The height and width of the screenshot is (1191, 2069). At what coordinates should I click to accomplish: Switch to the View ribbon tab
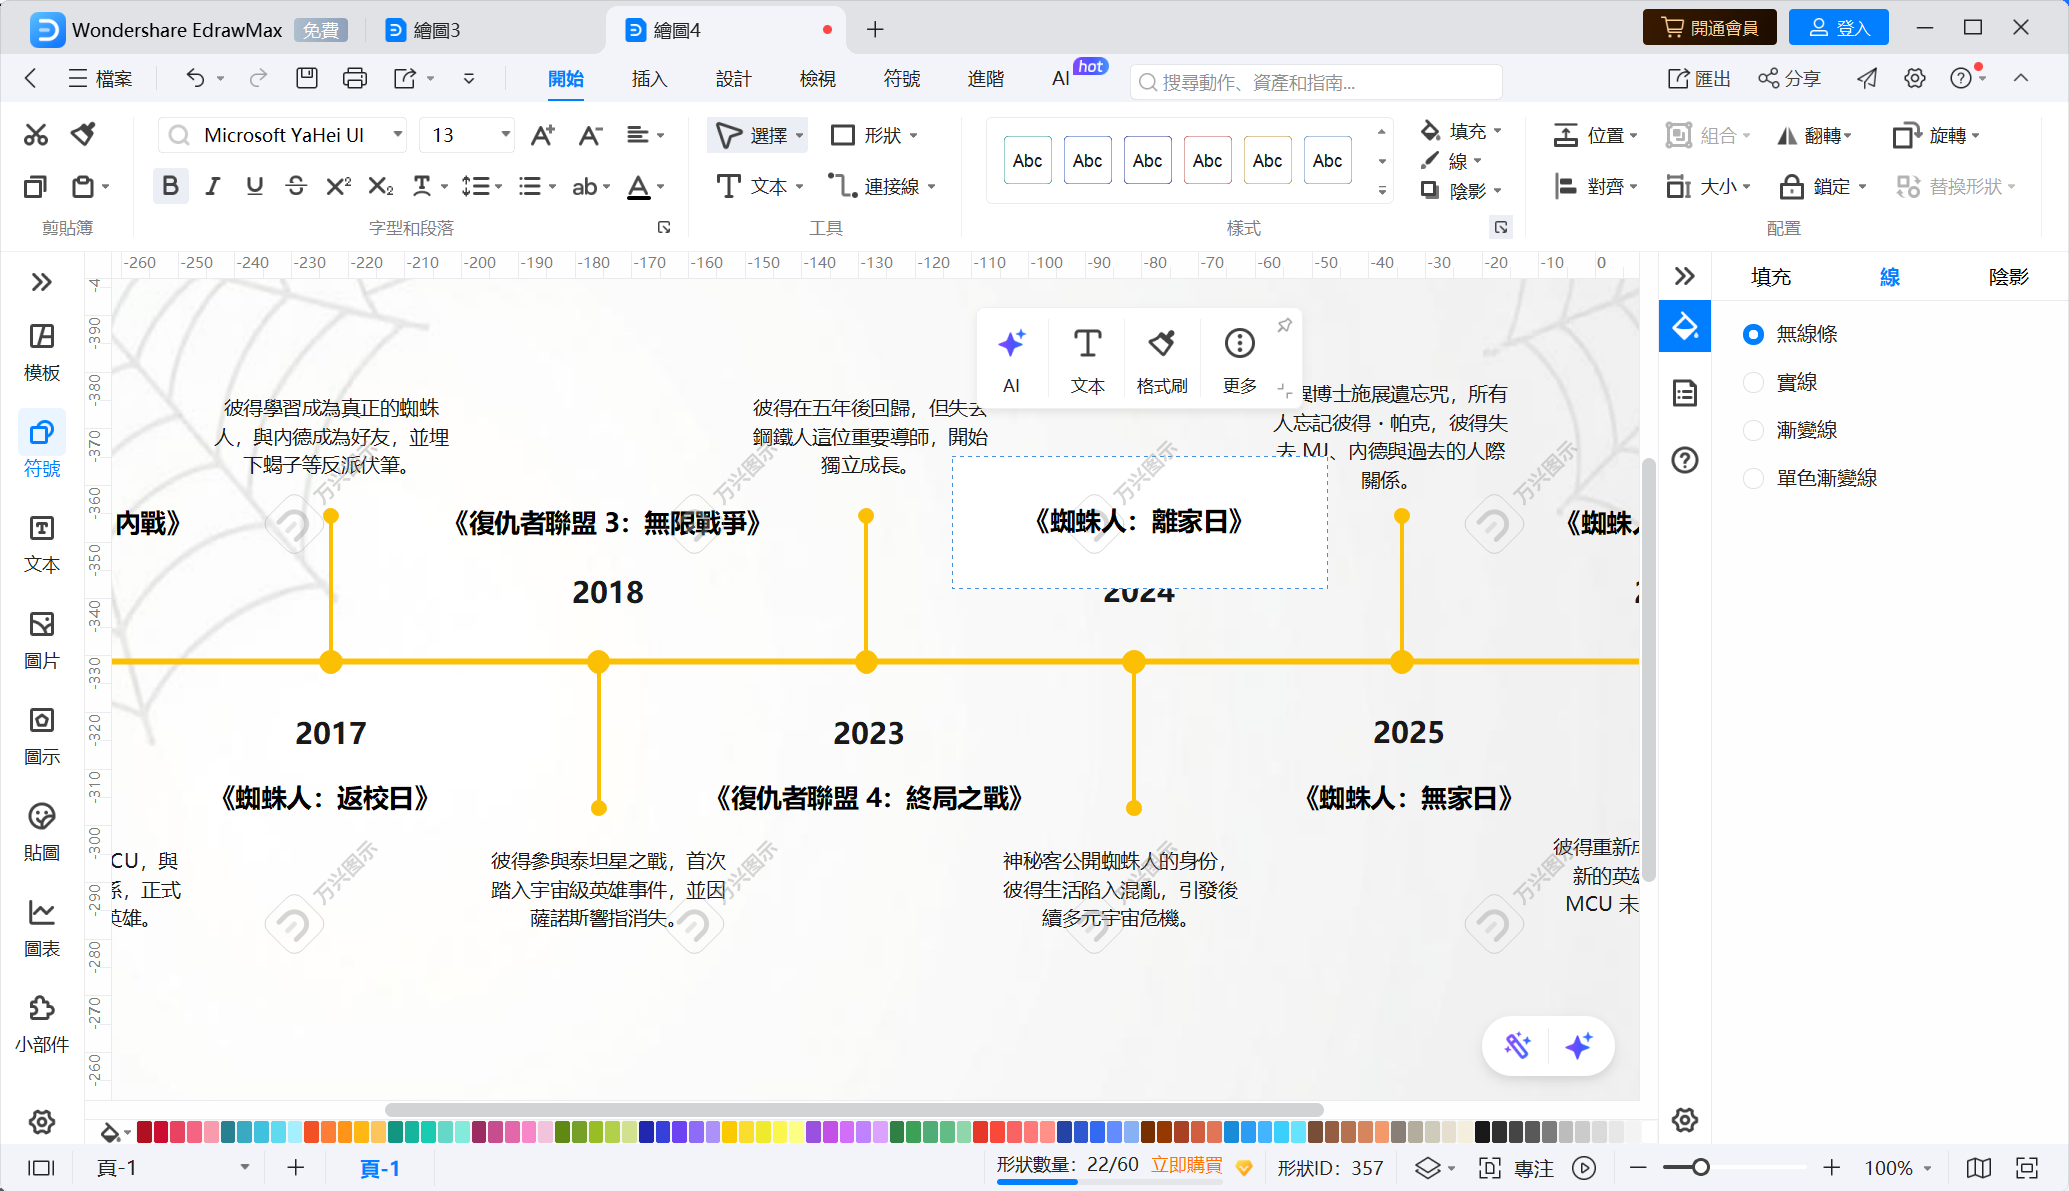(817, 78)
